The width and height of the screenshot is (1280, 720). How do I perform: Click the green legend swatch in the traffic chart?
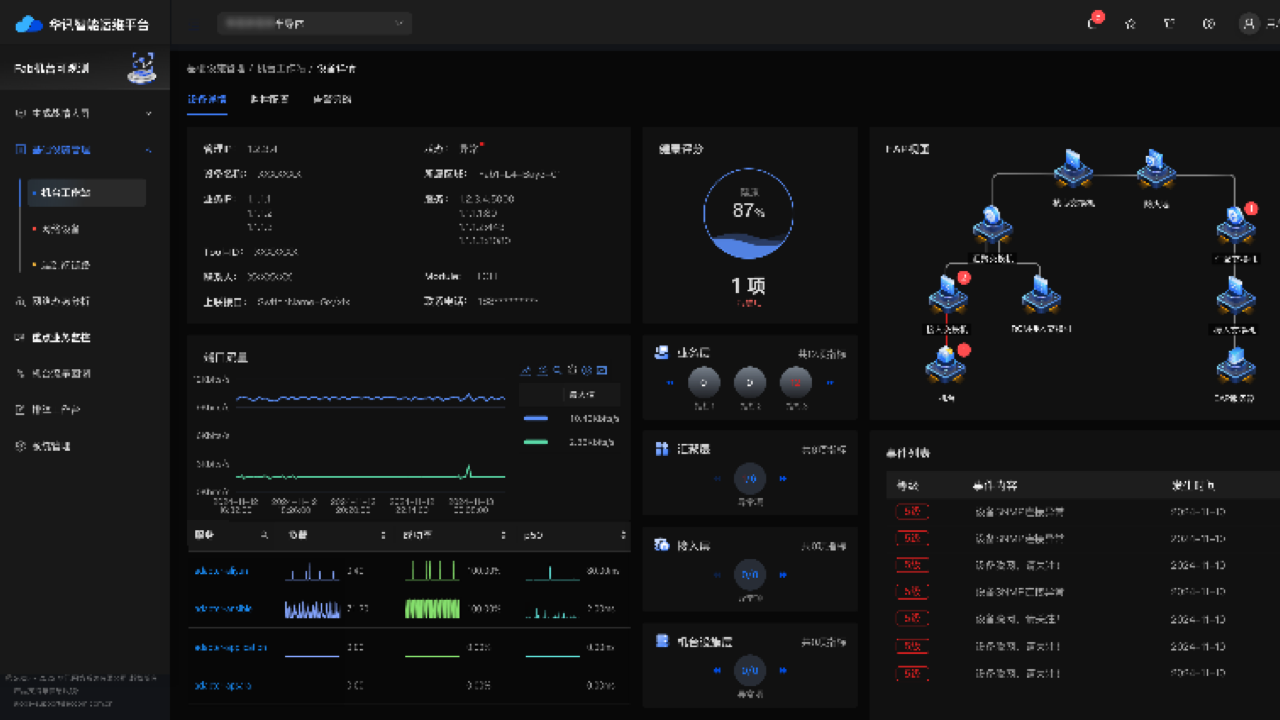(536, 441)
